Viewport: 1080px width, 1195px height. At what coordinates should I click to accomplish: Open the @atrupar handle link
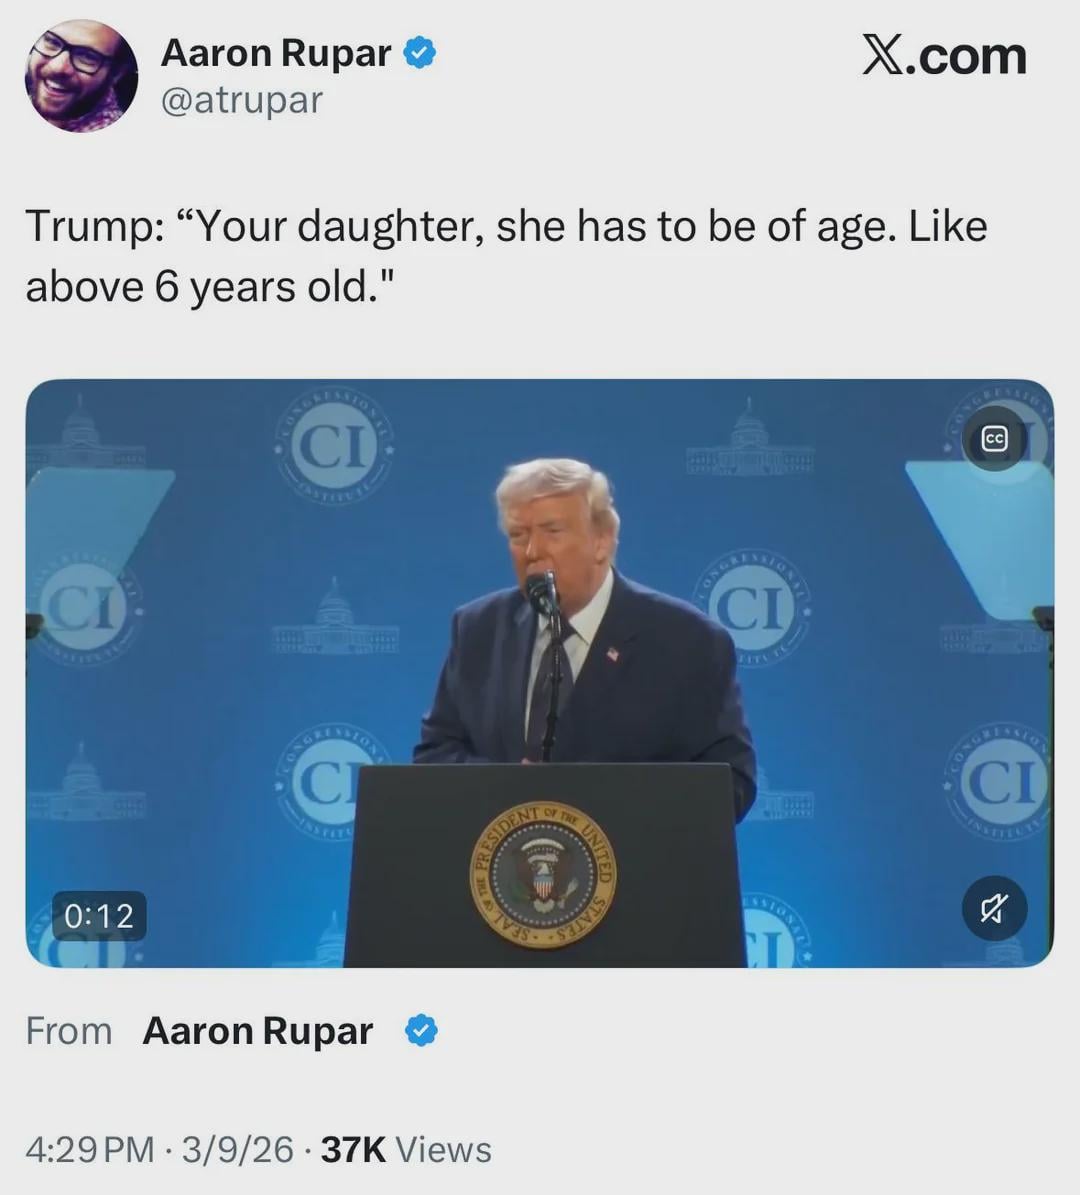[241, 100]
